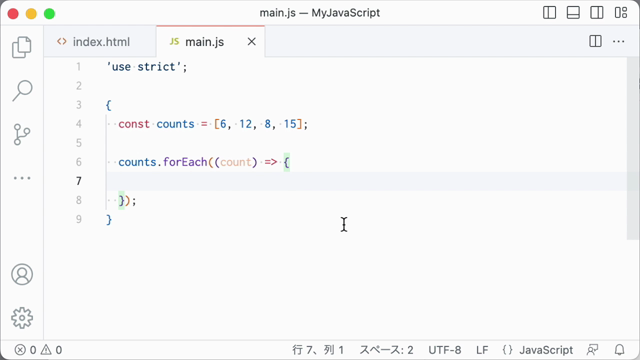This screenshot has width=640, height=360.
Task: Toggle the secondary side bar layout button
Action: pyautogui.click(x=597, y=13)
